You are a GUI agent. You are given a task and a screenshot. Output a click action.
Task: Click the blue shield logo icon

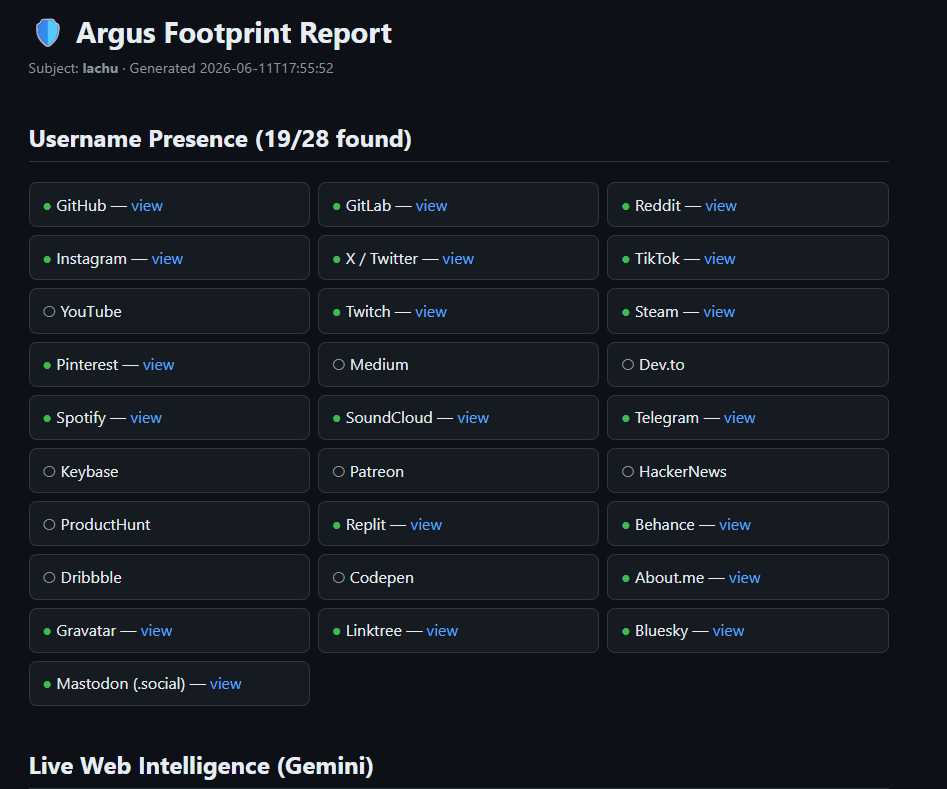(x=48, y=33)
